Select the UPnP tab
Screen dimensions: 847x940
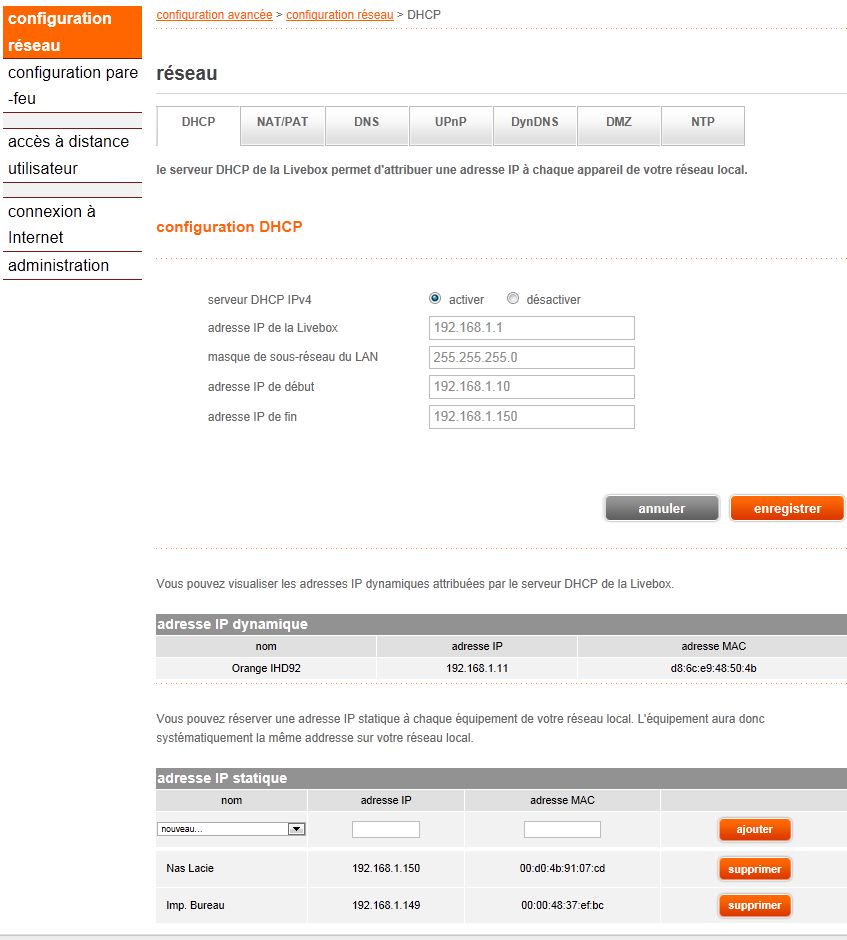tap(450, 123)
